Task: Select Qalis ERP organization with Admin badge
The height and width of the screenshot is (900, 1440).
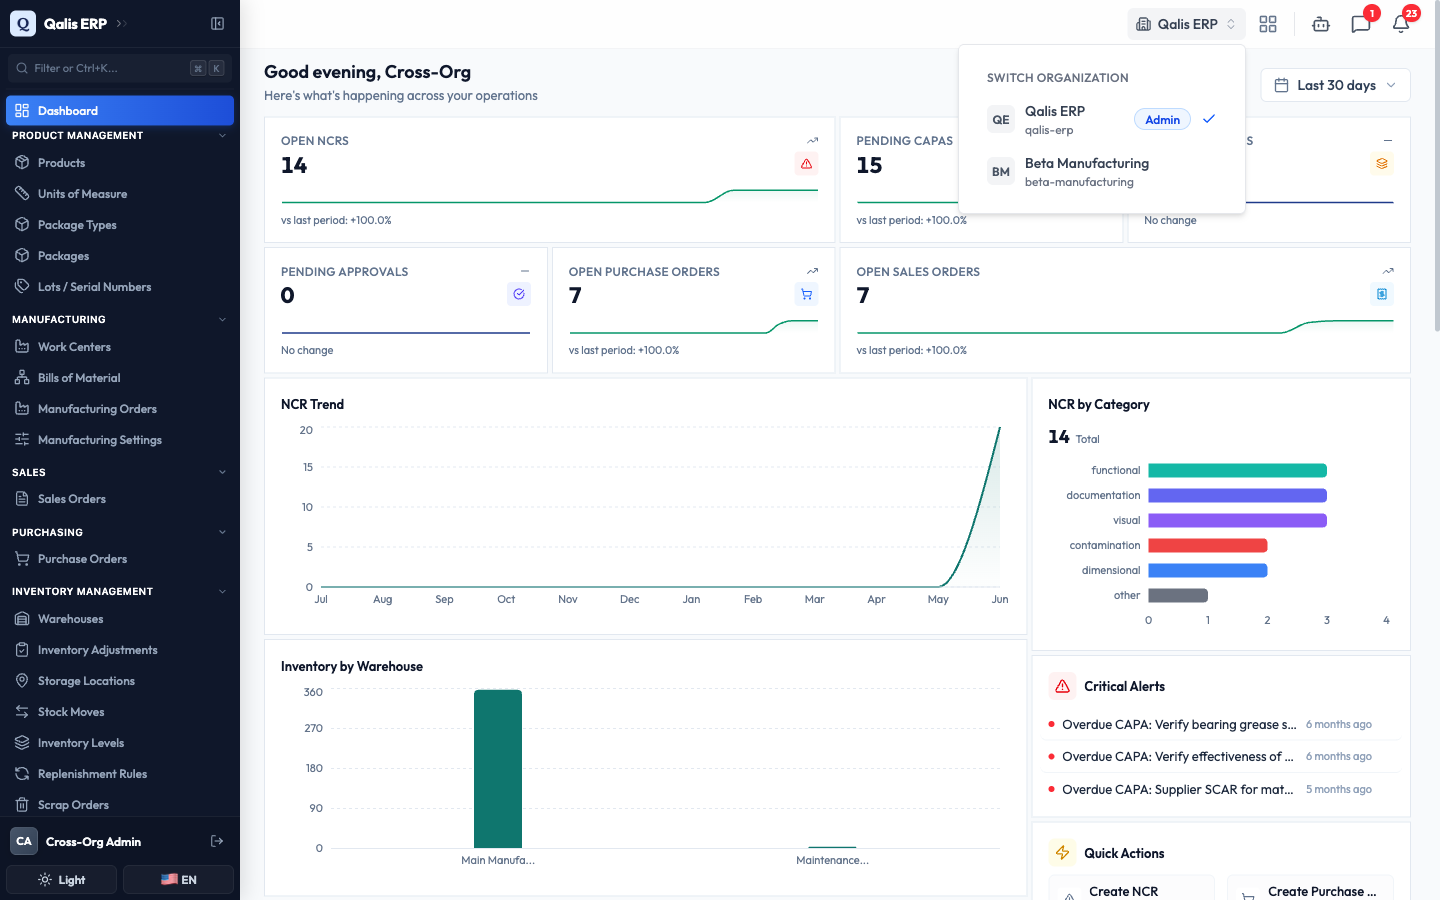Action: 1101,120
